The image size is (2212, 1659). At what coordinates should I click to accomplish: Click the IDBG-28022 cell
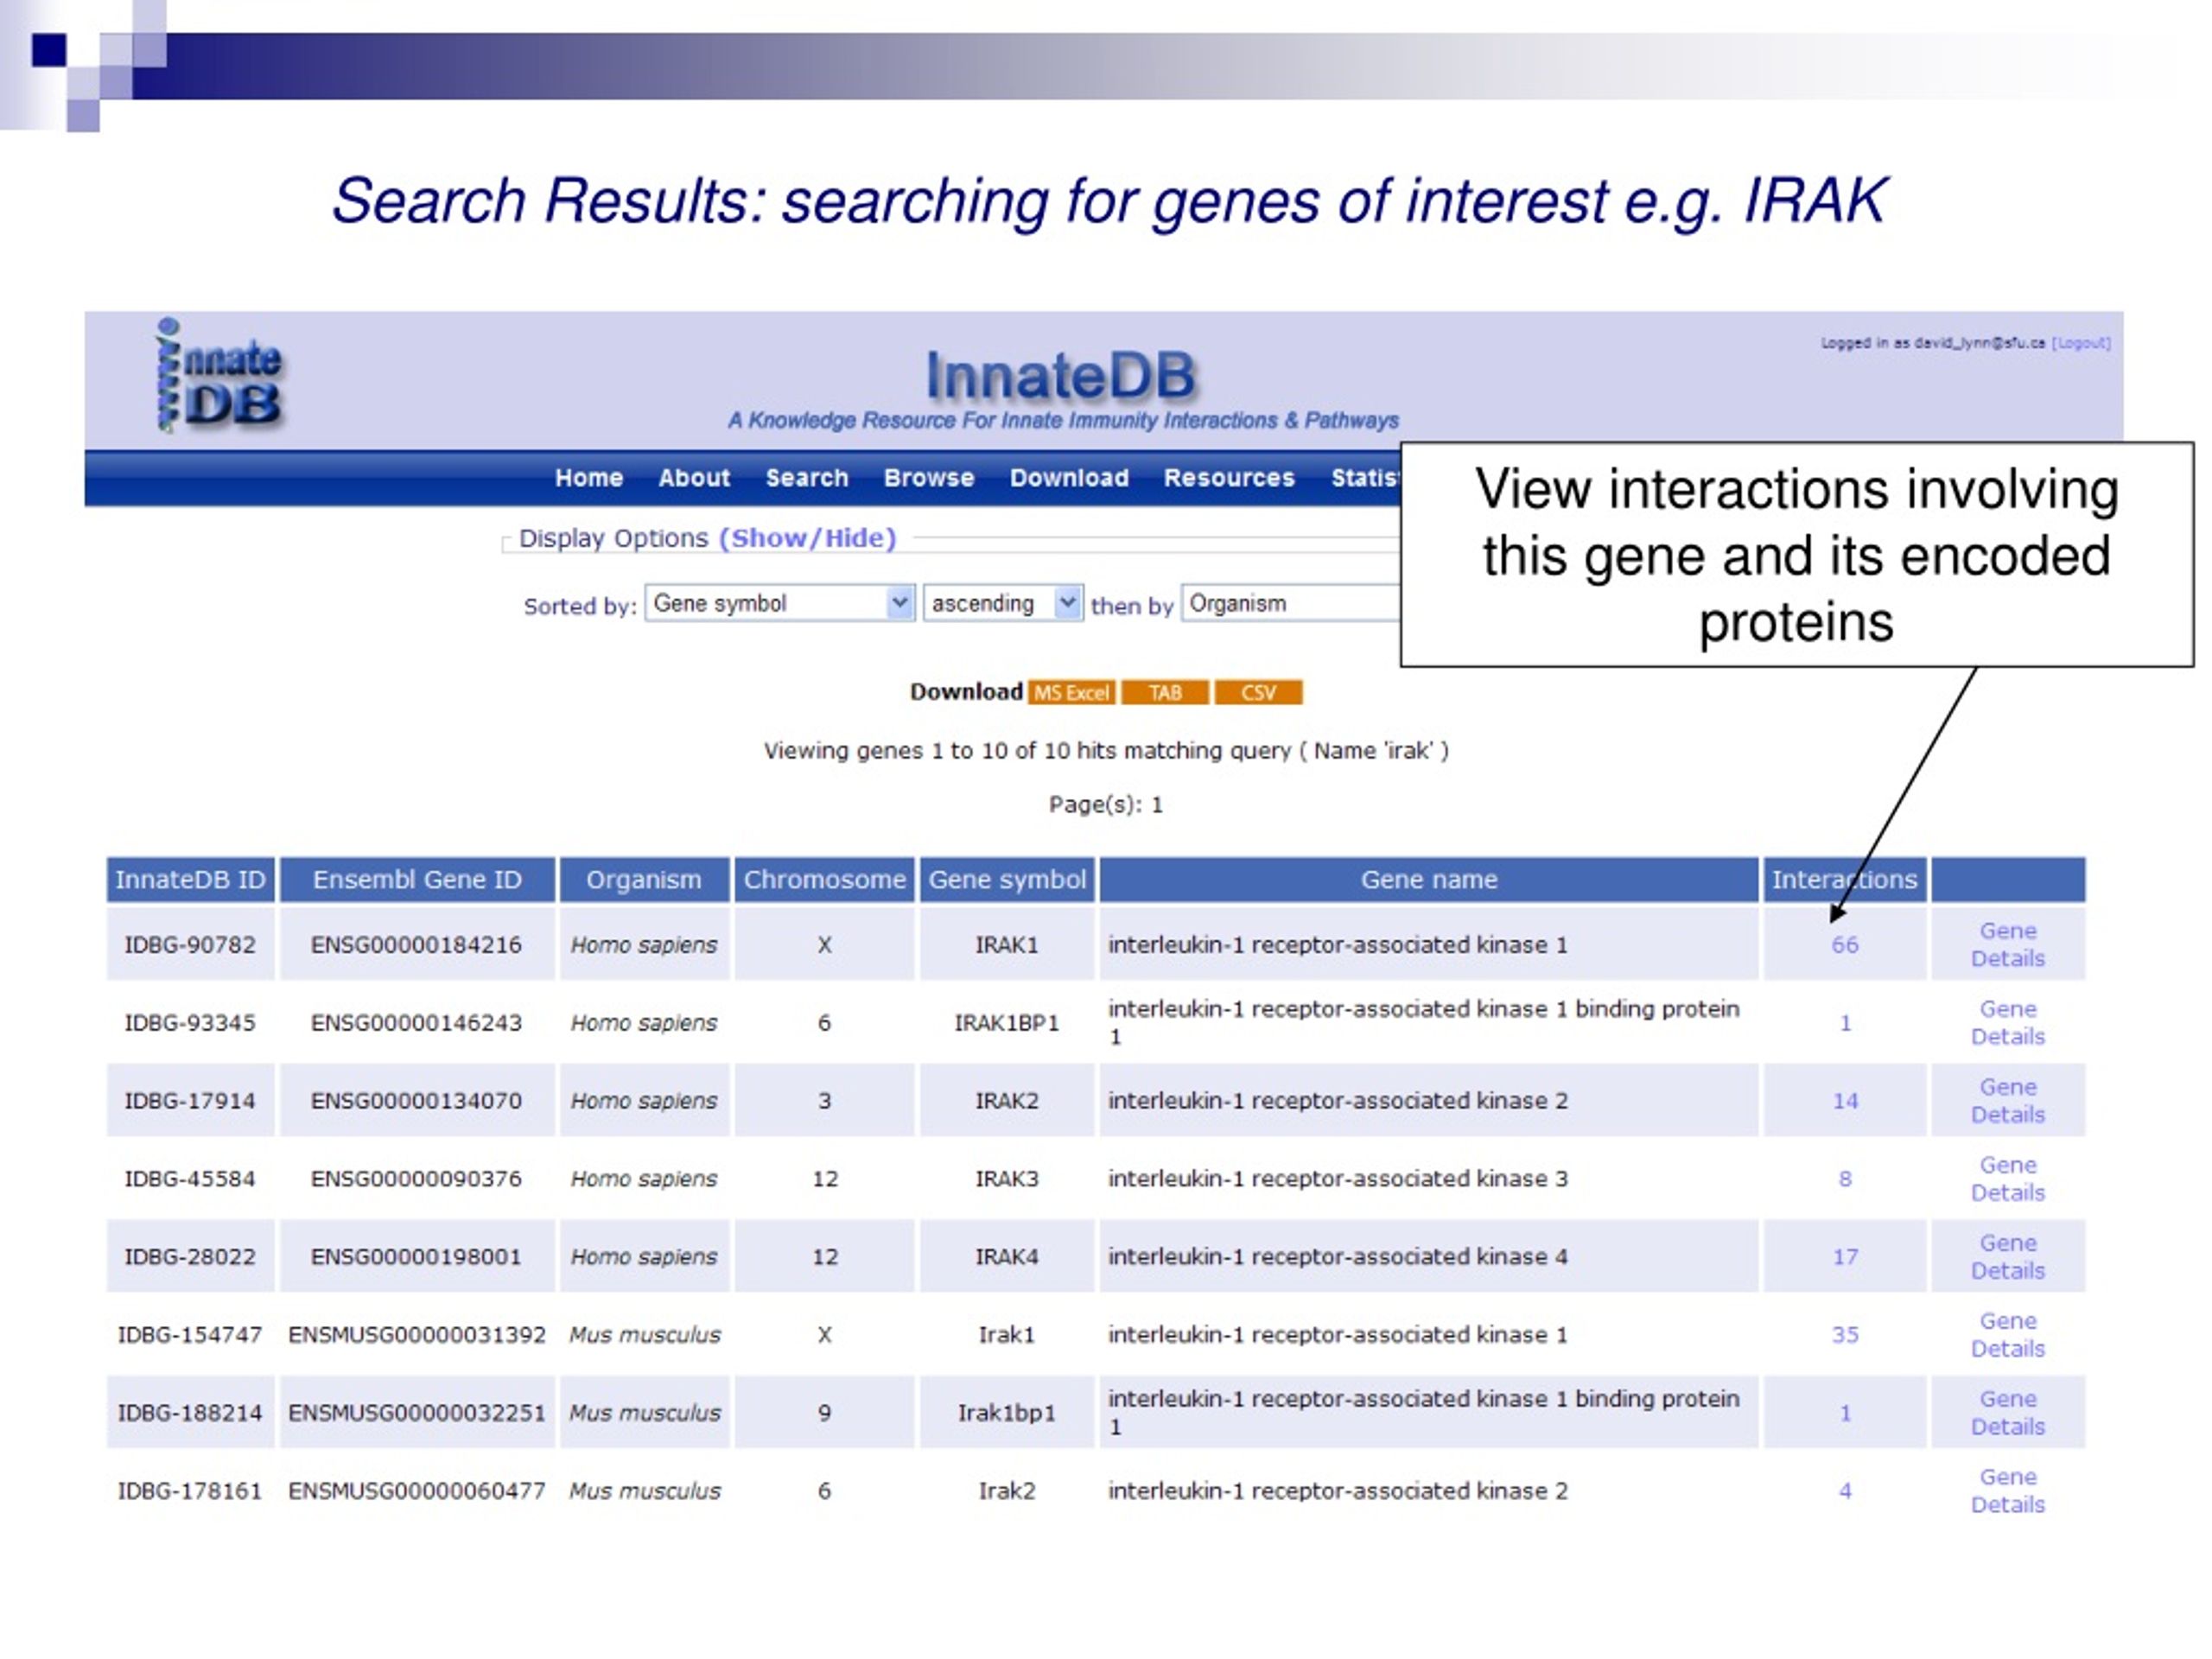coord(190,1257)
